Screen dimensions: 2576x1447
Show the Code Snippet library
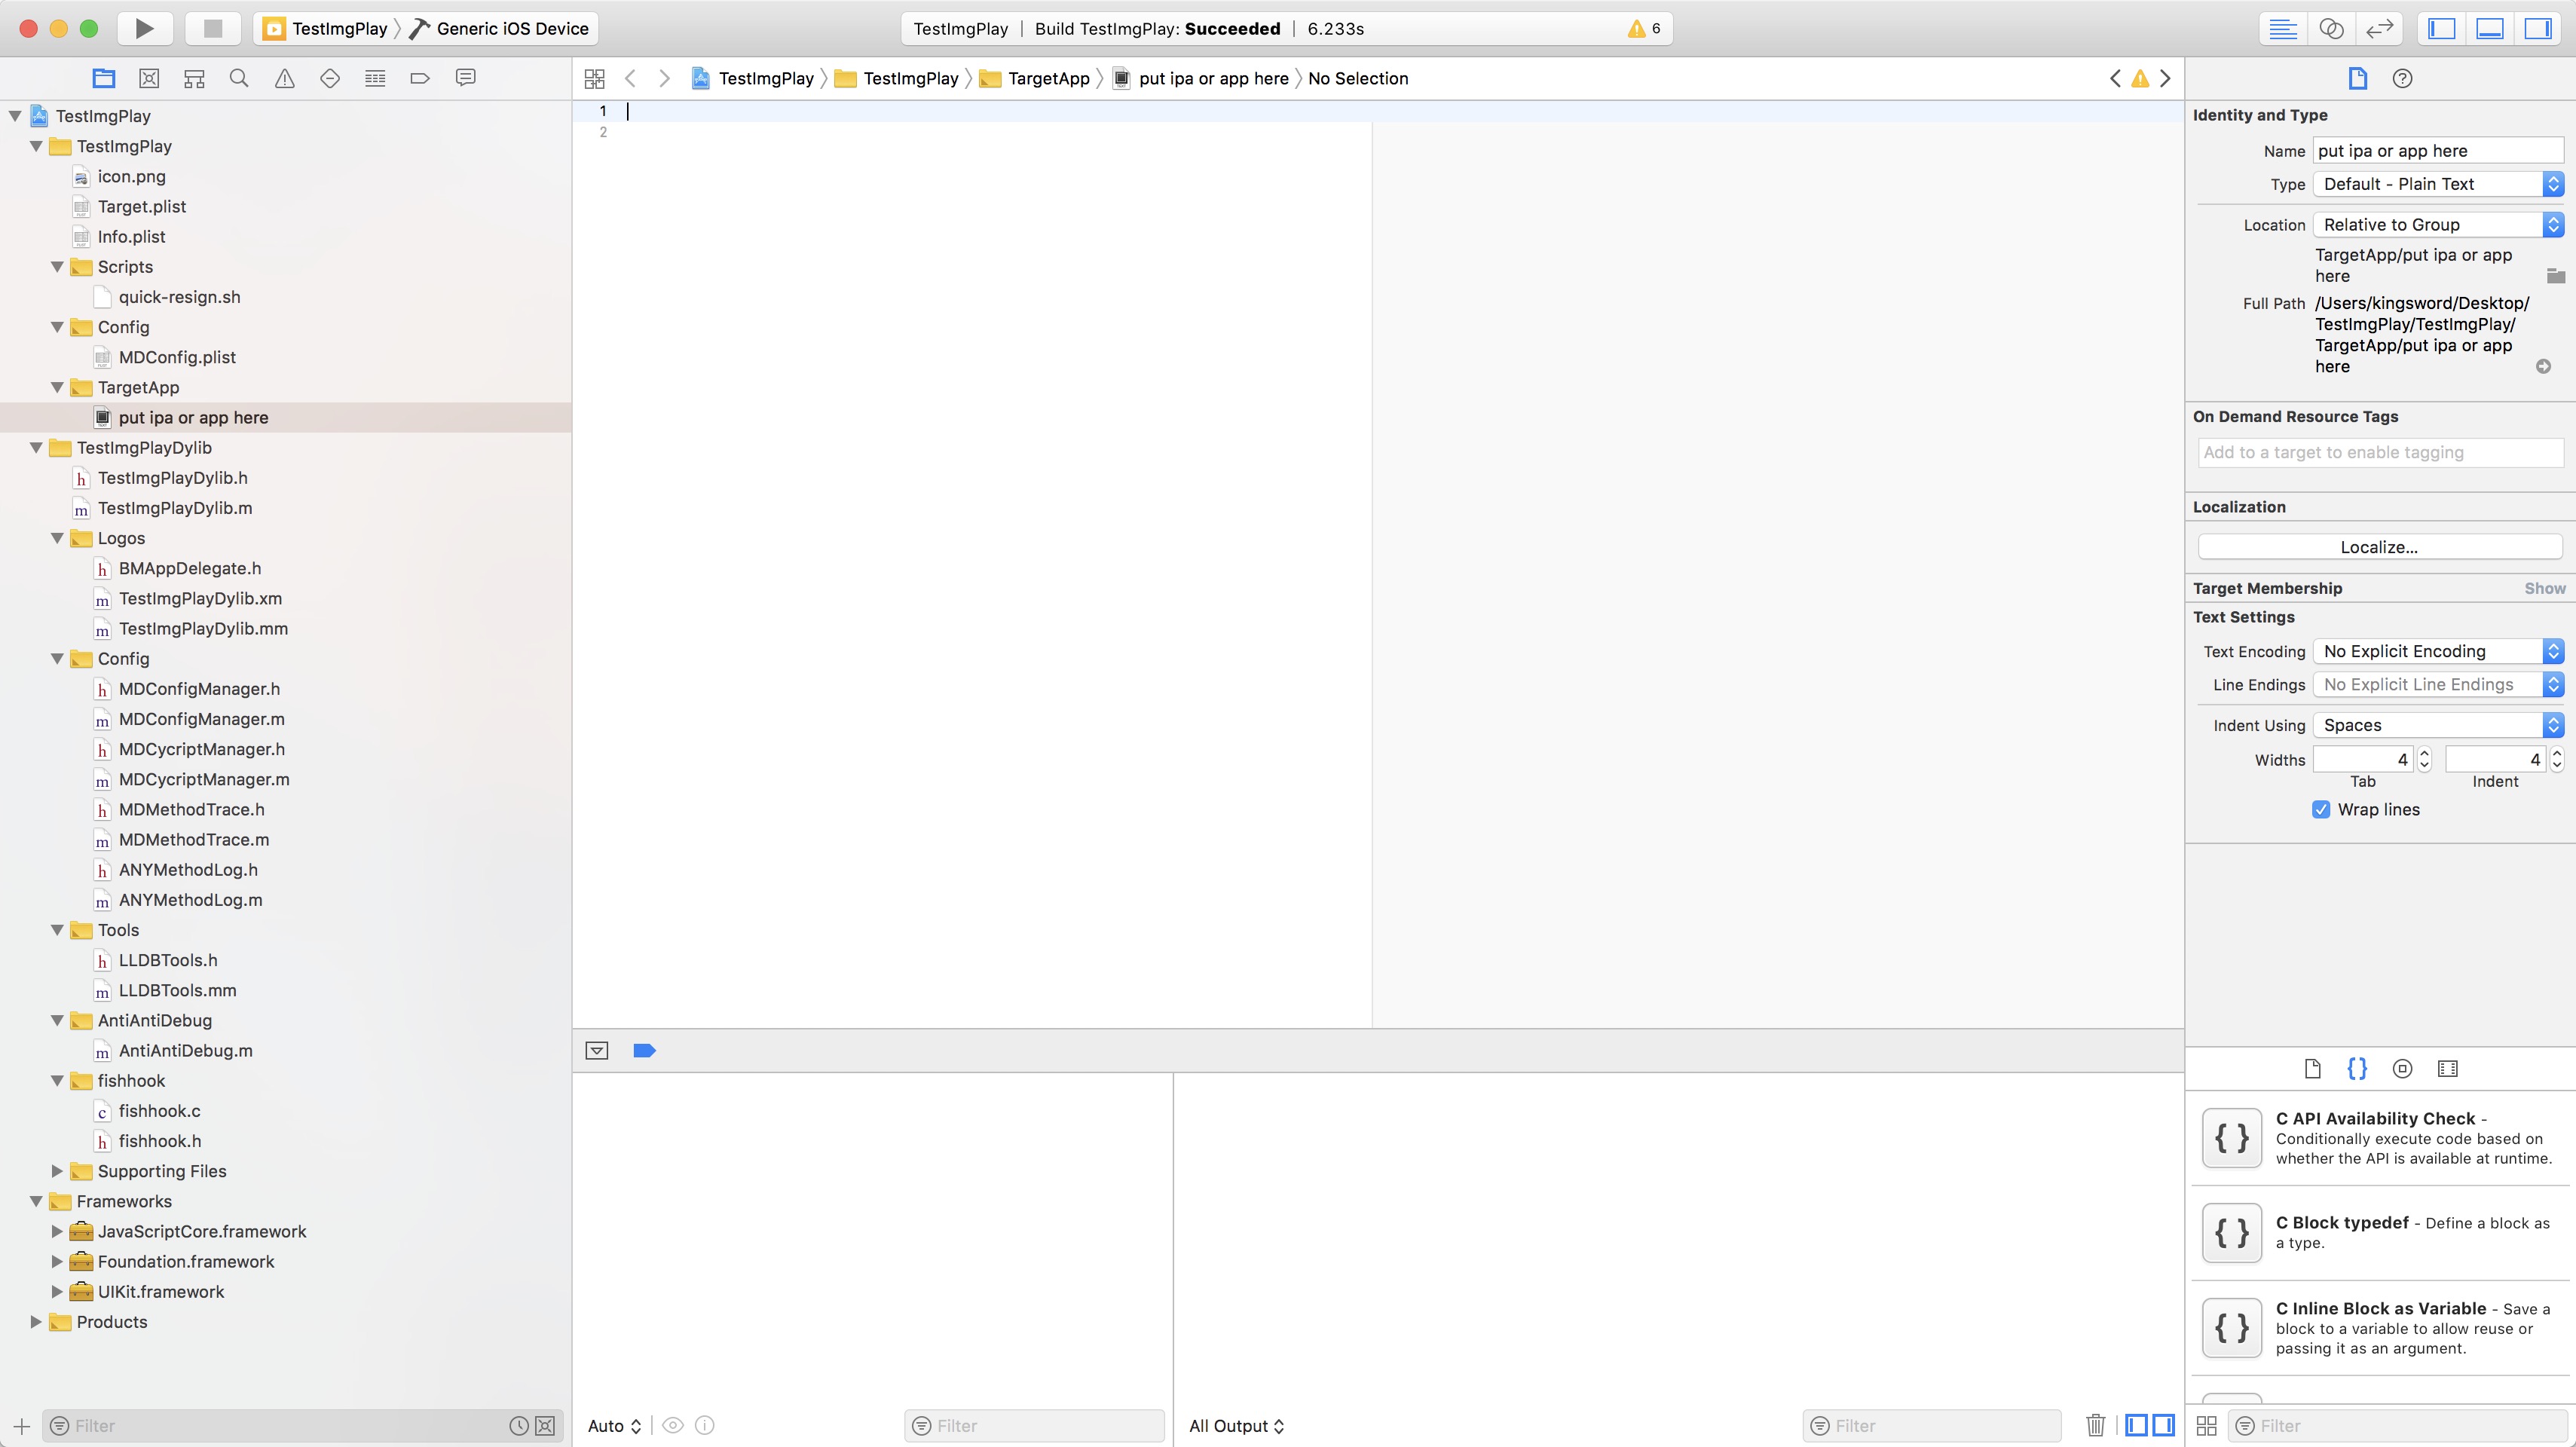[2357, 1068]
